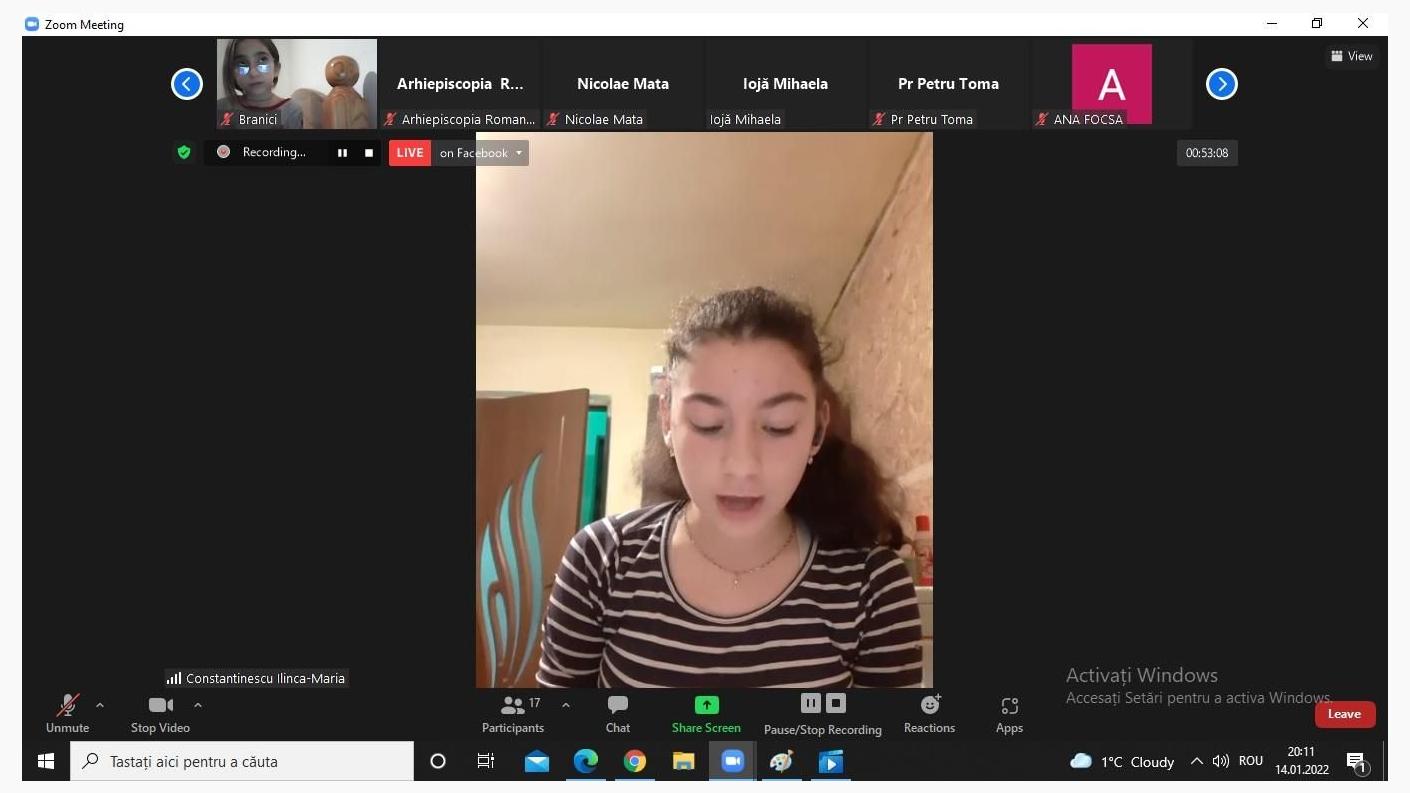The image size is (1410, 793).
Task: Expand video options arrow beside Stop Video
Action: (198, 705)
